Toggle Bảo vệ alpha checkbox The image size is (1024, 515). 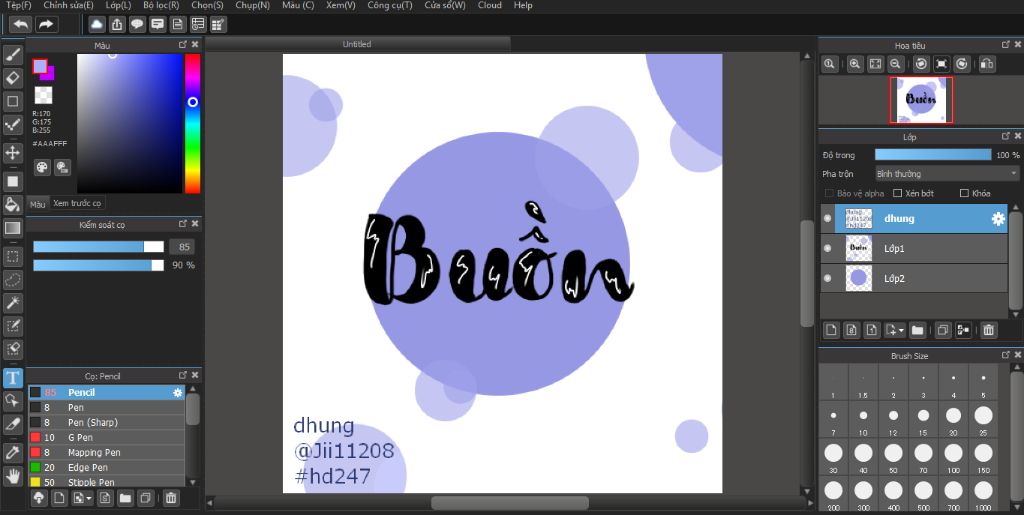[829, 194]
